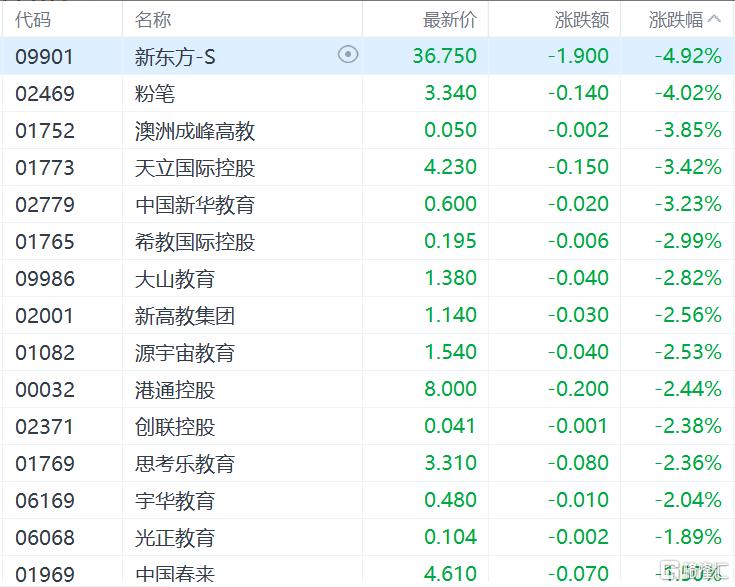Click percentage -4.92%

688,56
